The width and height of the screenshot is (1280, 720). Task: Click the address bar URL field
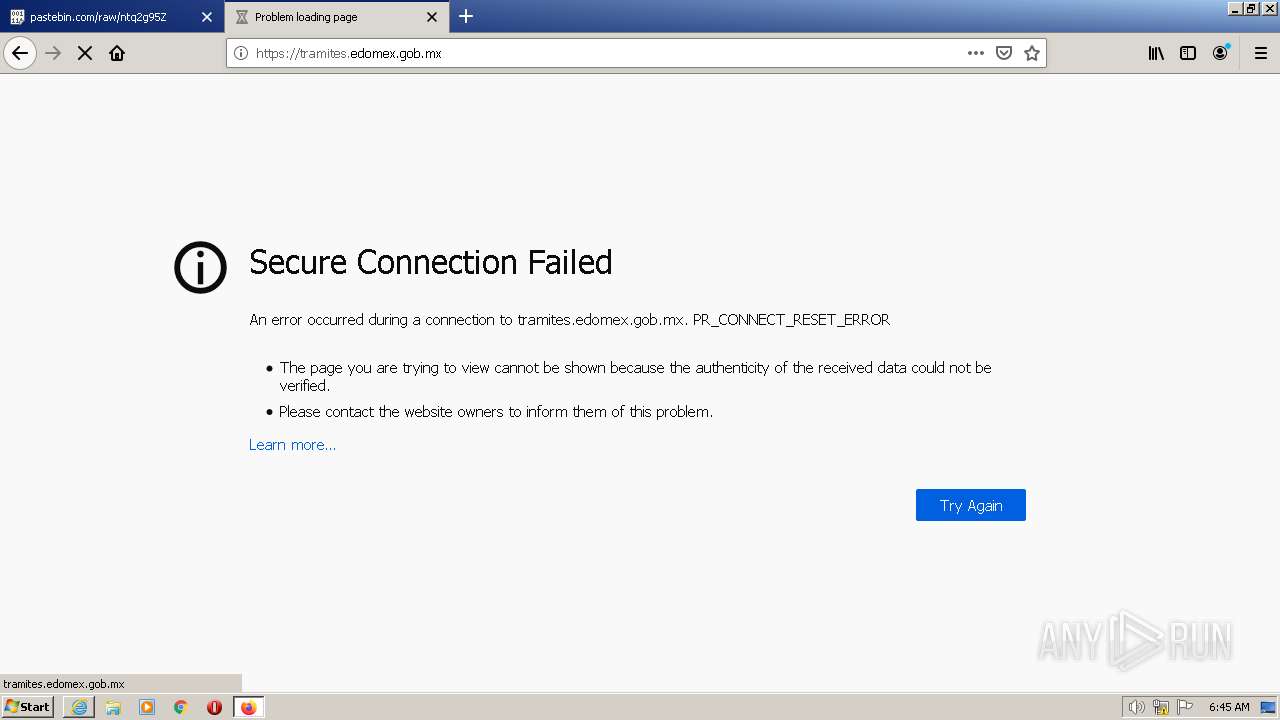600,53
